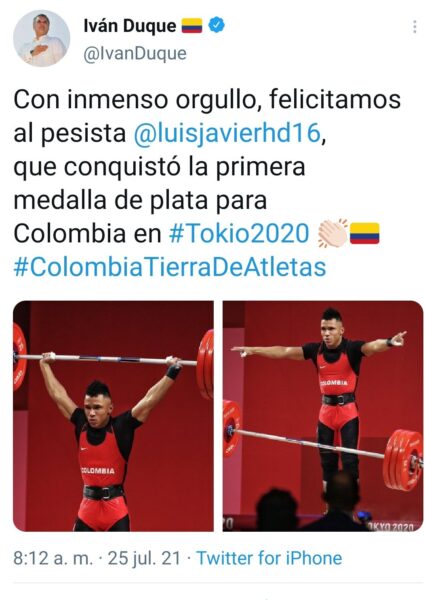Open the Twitter for iPhone source link
This screenshot has height=600, width=425.
click(269, 558)
